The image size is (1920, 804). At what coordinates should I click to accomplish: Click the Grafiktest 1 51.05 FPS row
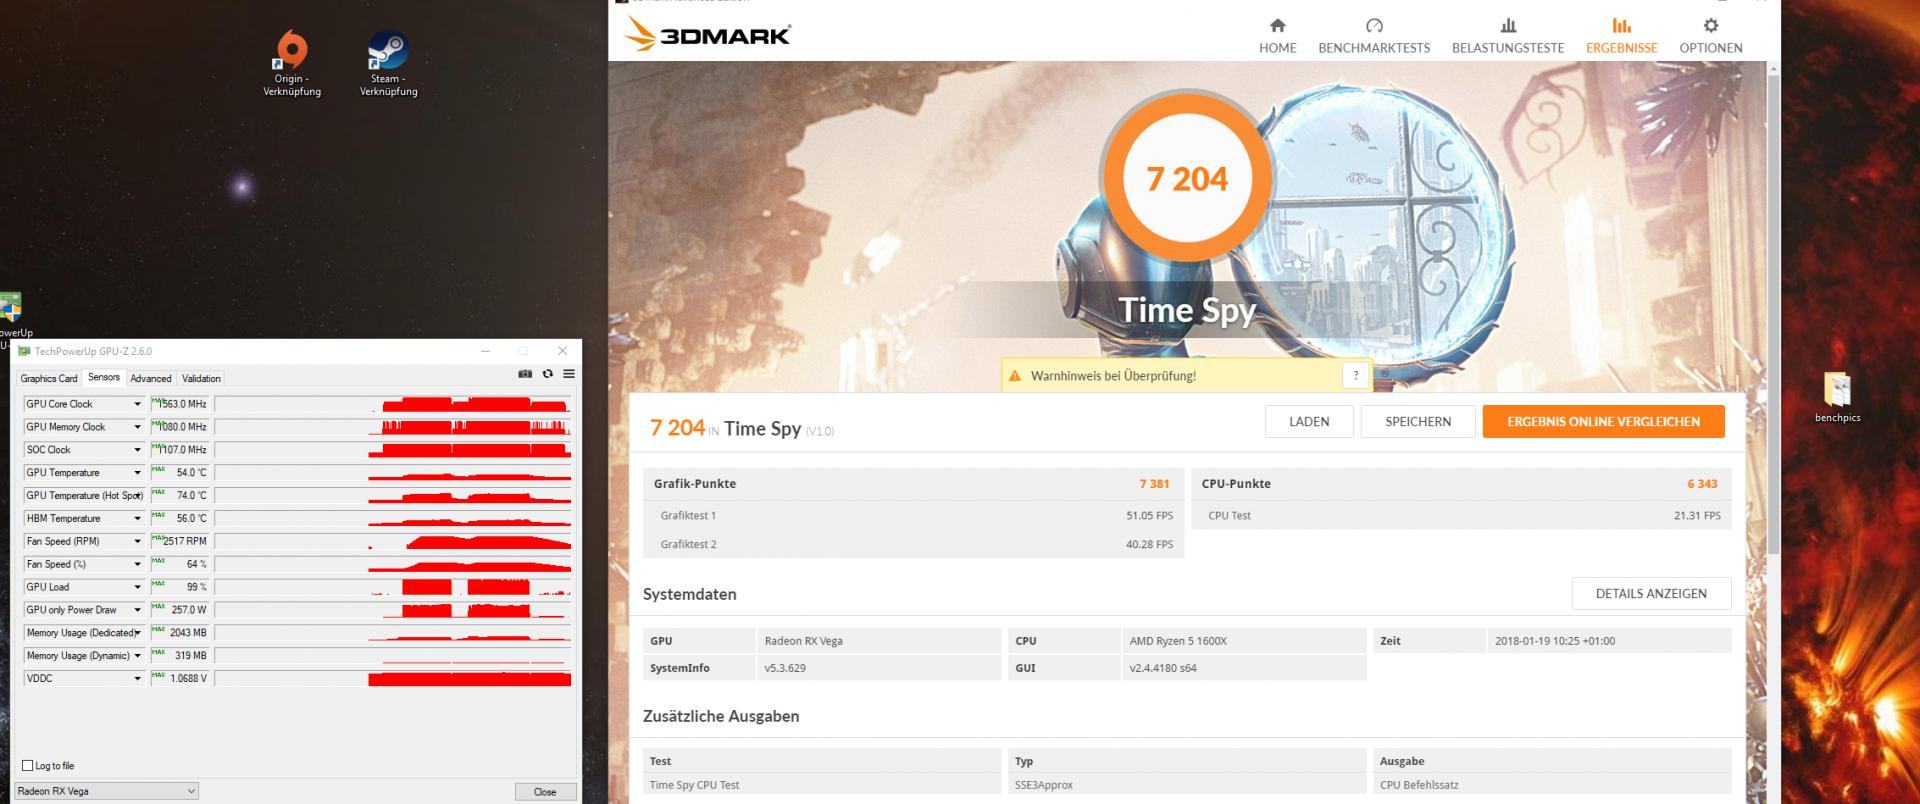point(914,516)
